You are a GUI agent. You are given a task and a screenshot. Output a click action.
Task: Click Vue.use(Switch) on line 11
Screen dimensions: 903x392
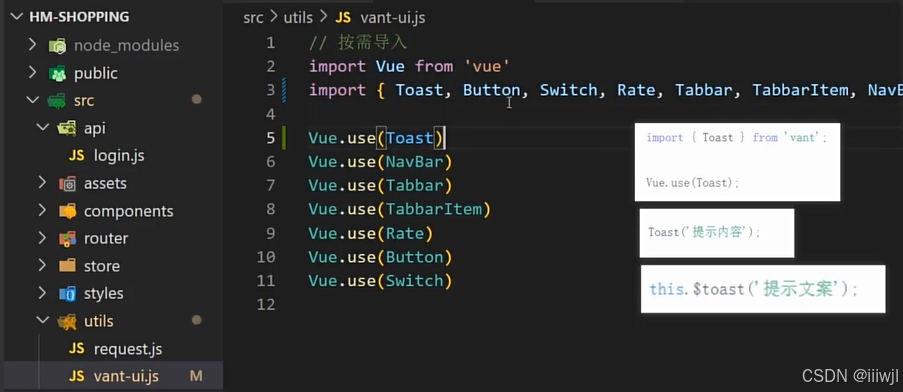point(381,281)
